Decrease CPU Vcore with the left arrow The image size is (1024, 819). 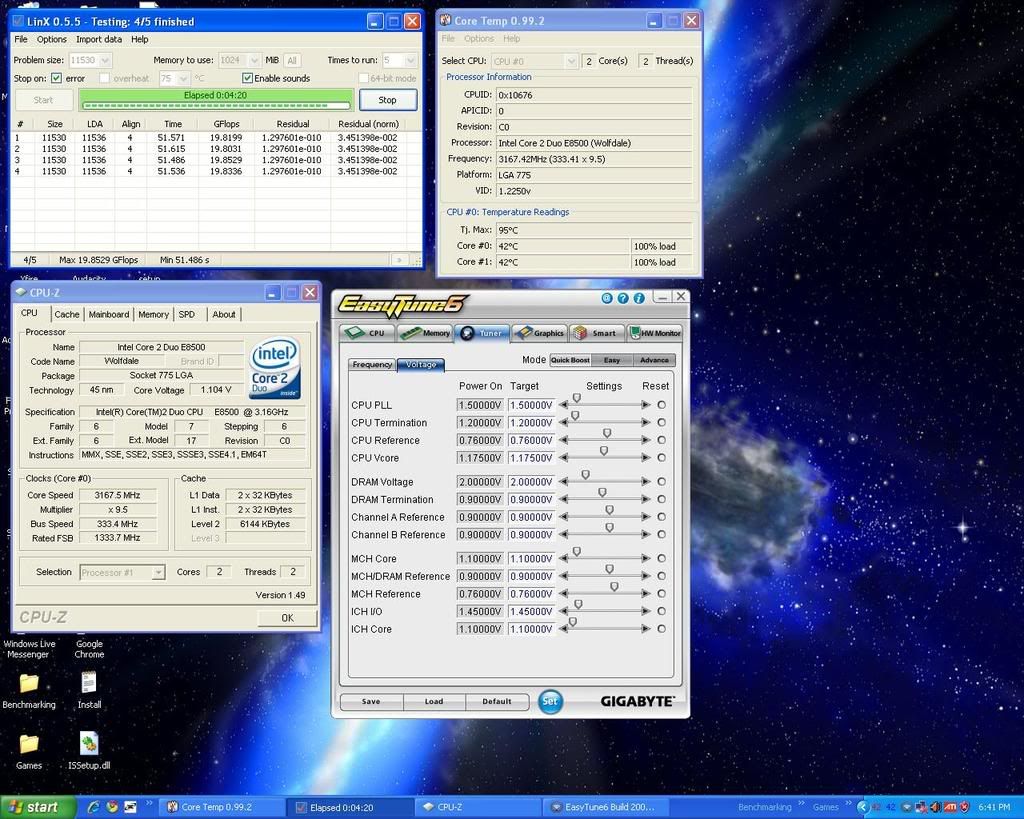tap(564, 458)
